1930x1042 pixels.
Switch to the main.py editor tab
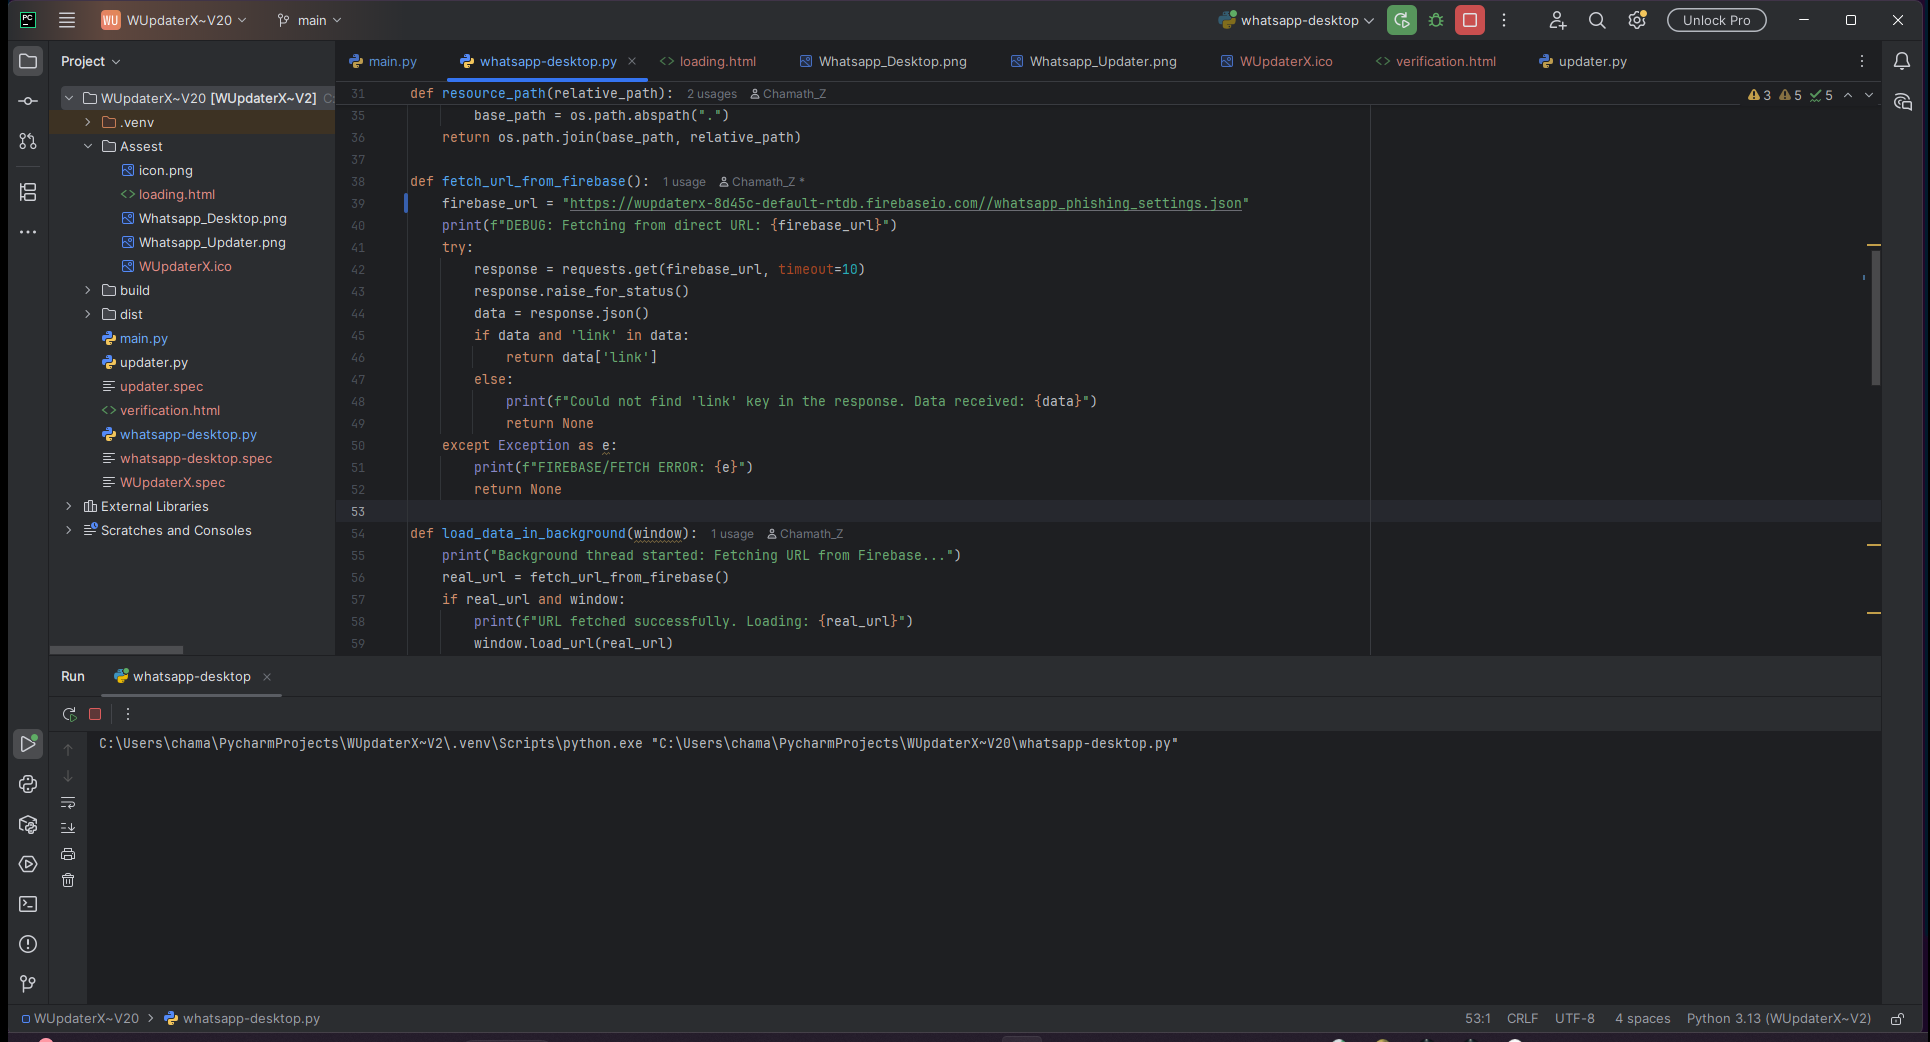pyautogui.click(x=383, y=61)
